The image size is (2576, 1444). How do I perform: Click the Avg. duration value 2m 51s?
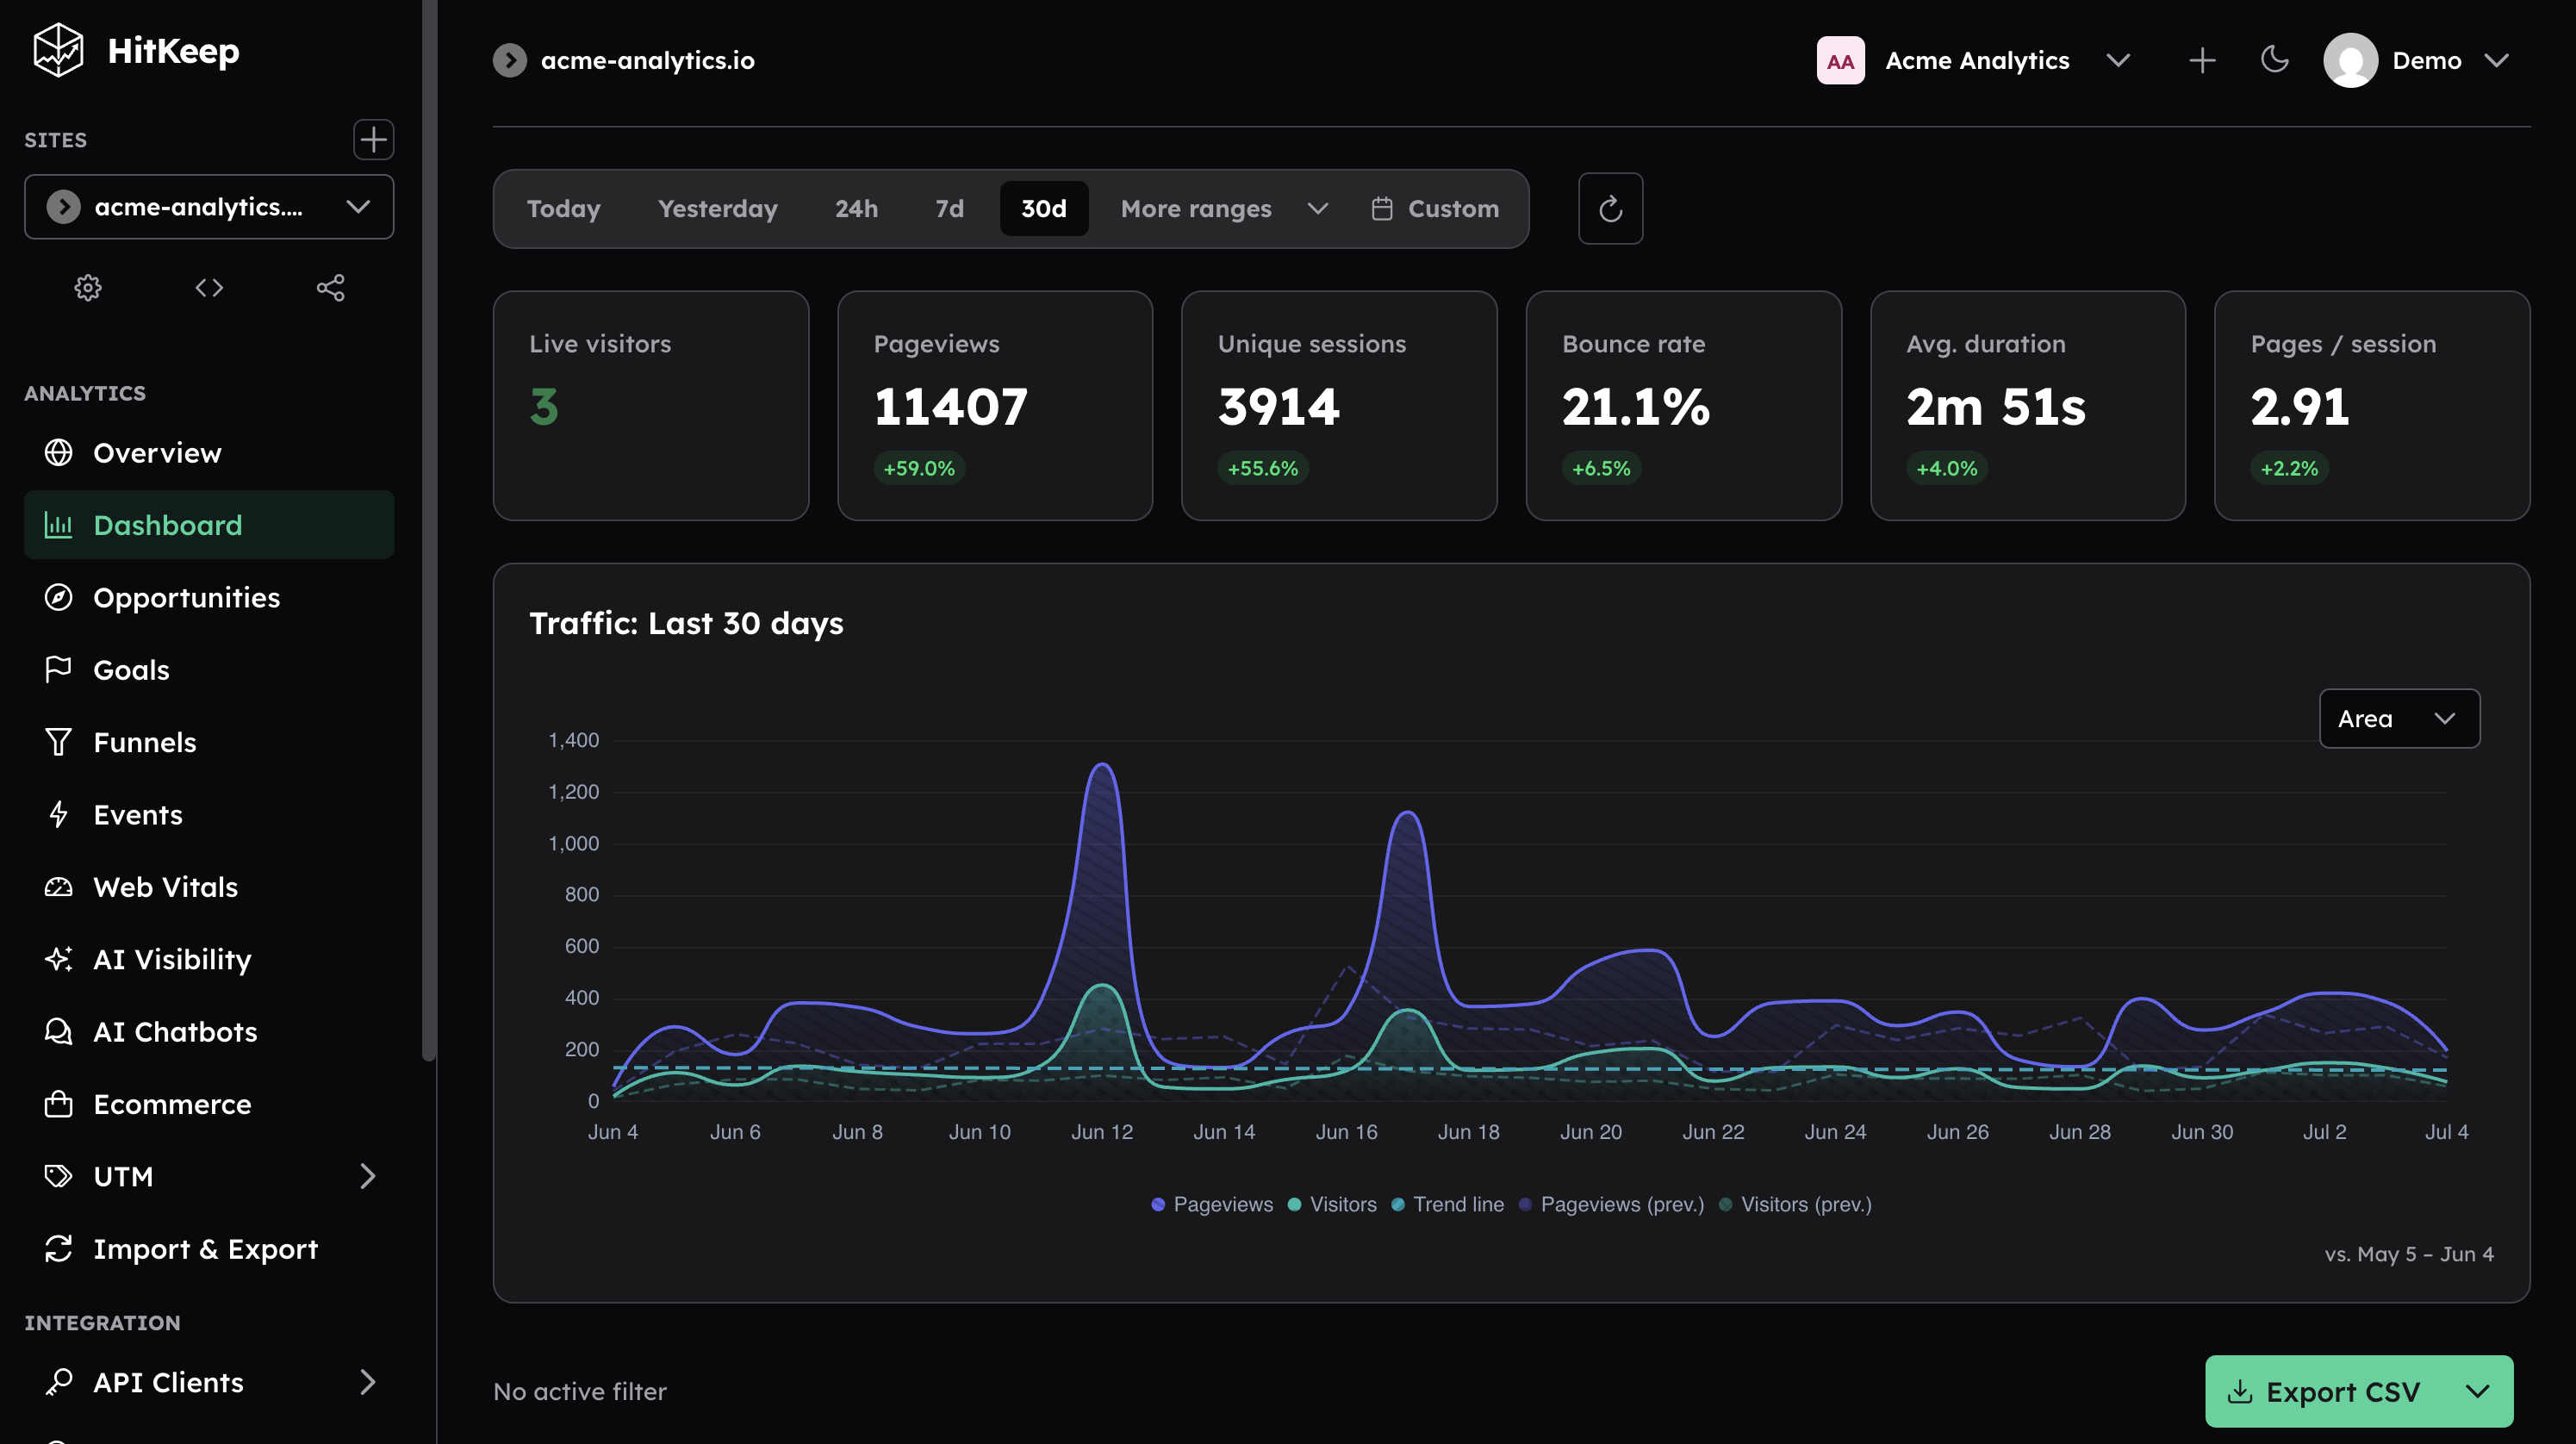[x=1996, y=407]
